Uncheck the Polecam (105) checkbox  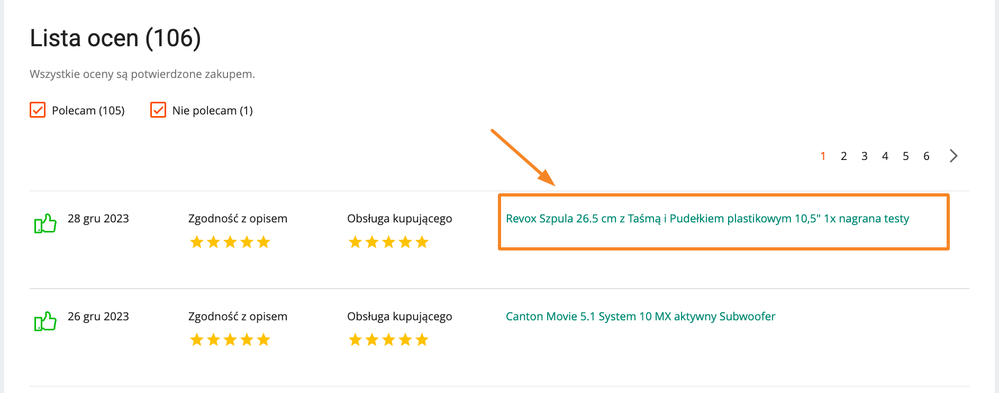click(38, 110)
